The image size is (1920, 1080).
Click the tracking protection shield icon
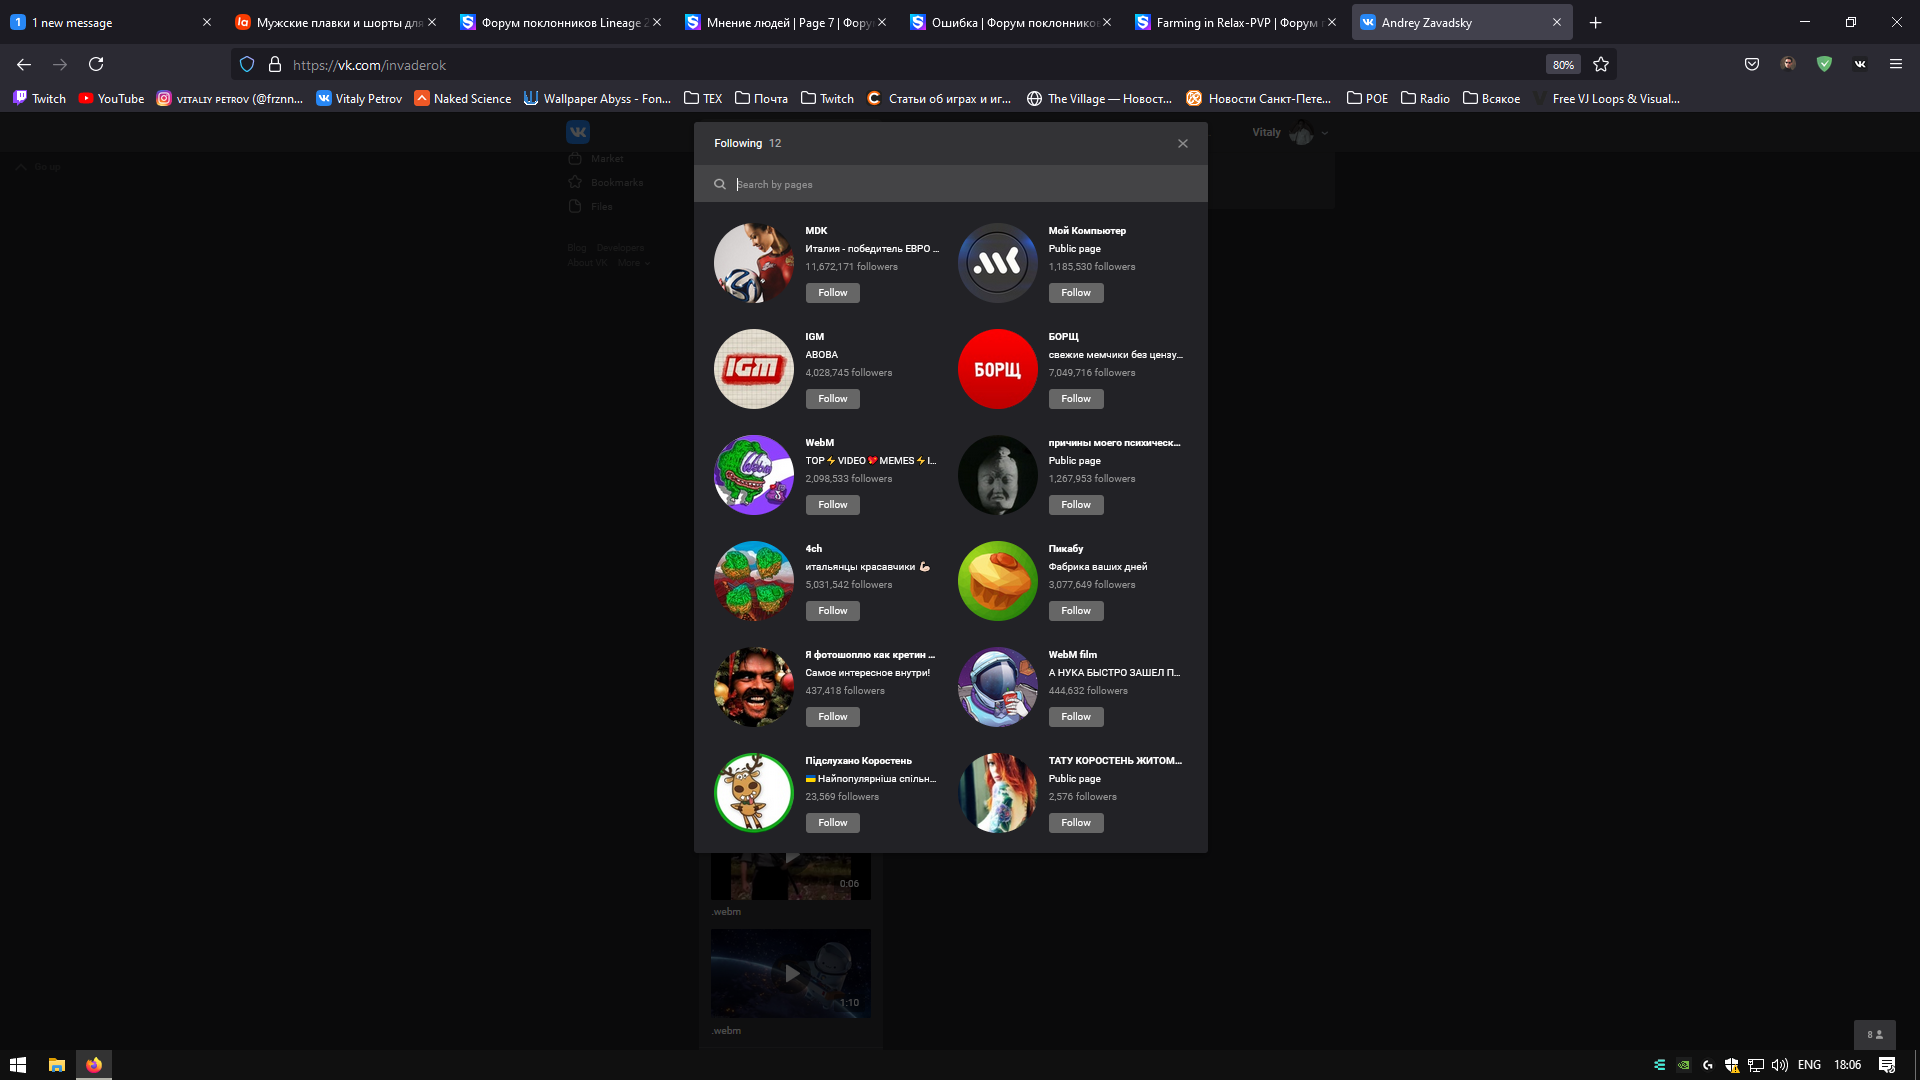click(x=247, y=65)
